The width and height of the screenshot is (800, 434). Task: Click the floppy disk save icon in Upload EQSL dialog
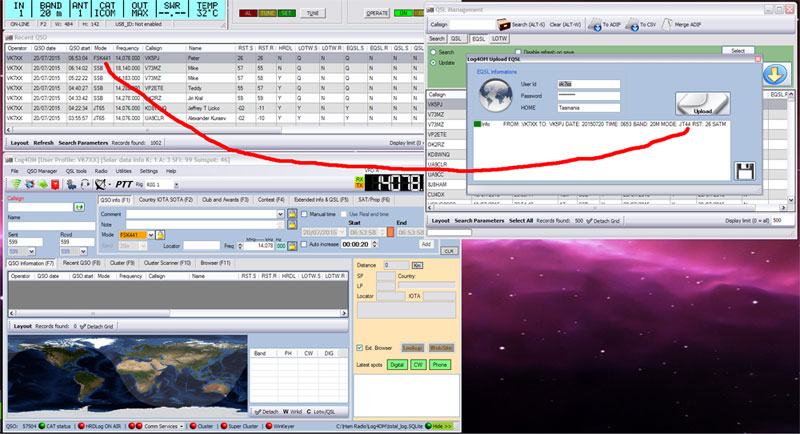click(x=744, y=171)
